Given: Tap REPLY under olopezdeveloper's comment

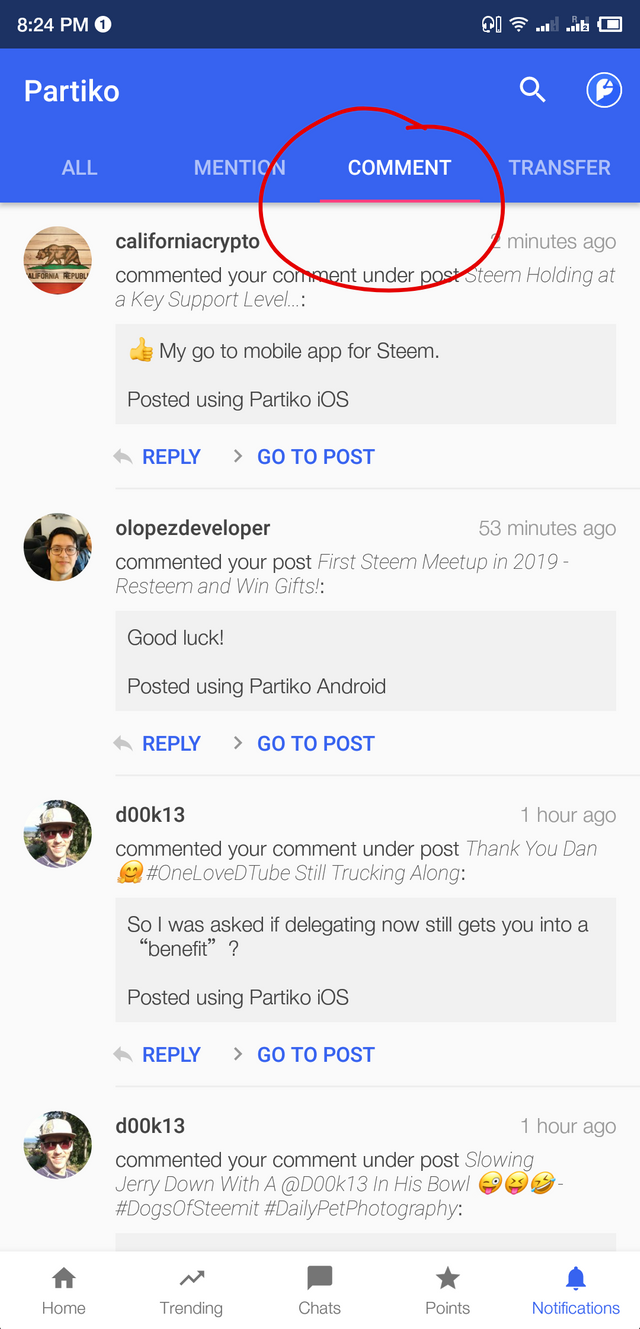Looking at the screenshot, I should click(x=171, y=743).
